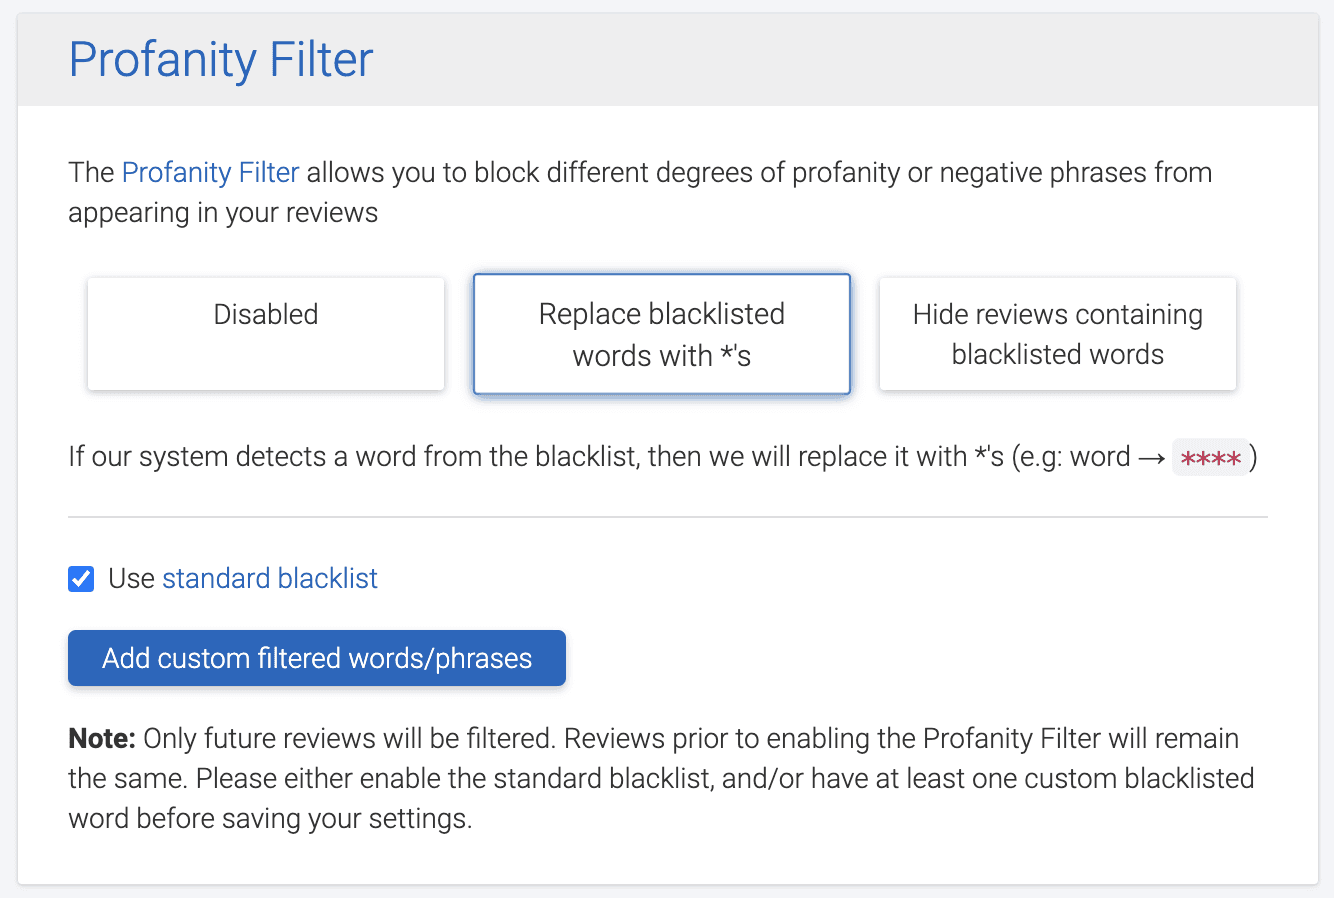Select Hide reviews containing blacklisted words

pyautogui.click(x=1057, y=334)
